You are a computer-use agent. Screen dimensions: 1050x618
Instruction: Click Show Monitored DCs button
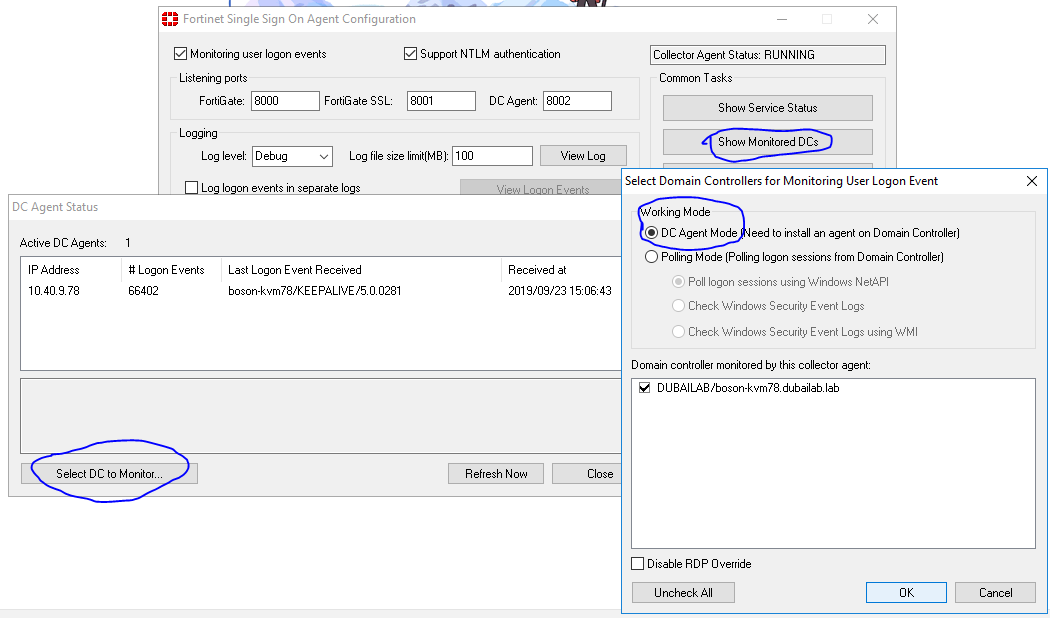coord(767,142)
